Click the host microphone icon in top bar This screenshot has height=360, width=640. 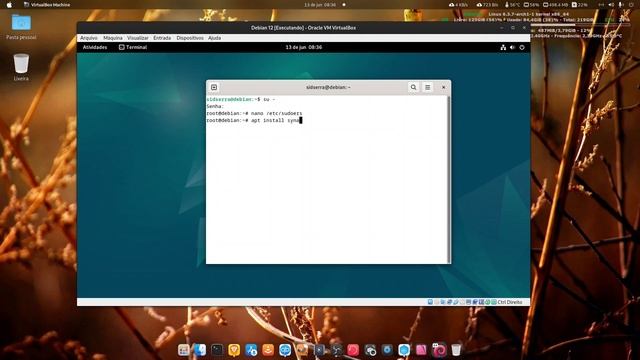(x=620, y=5)
